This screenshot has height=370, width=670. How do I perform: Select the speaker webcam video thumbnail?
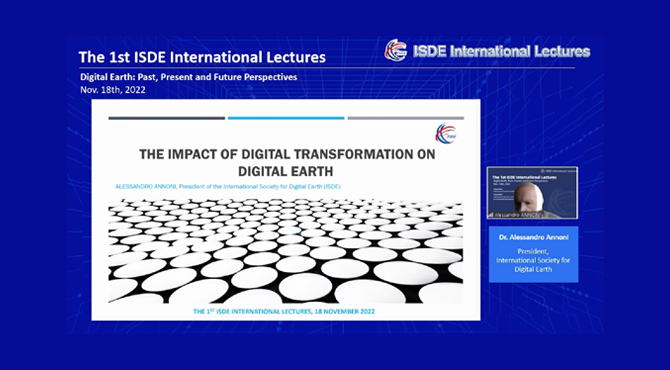[x=532, y=193]
